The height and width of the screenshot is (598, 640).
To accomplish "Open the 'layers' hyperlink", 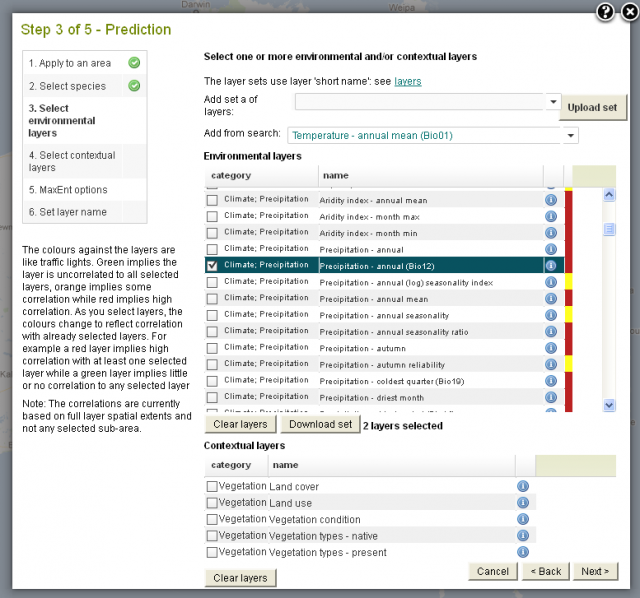I will pos(408,81).
